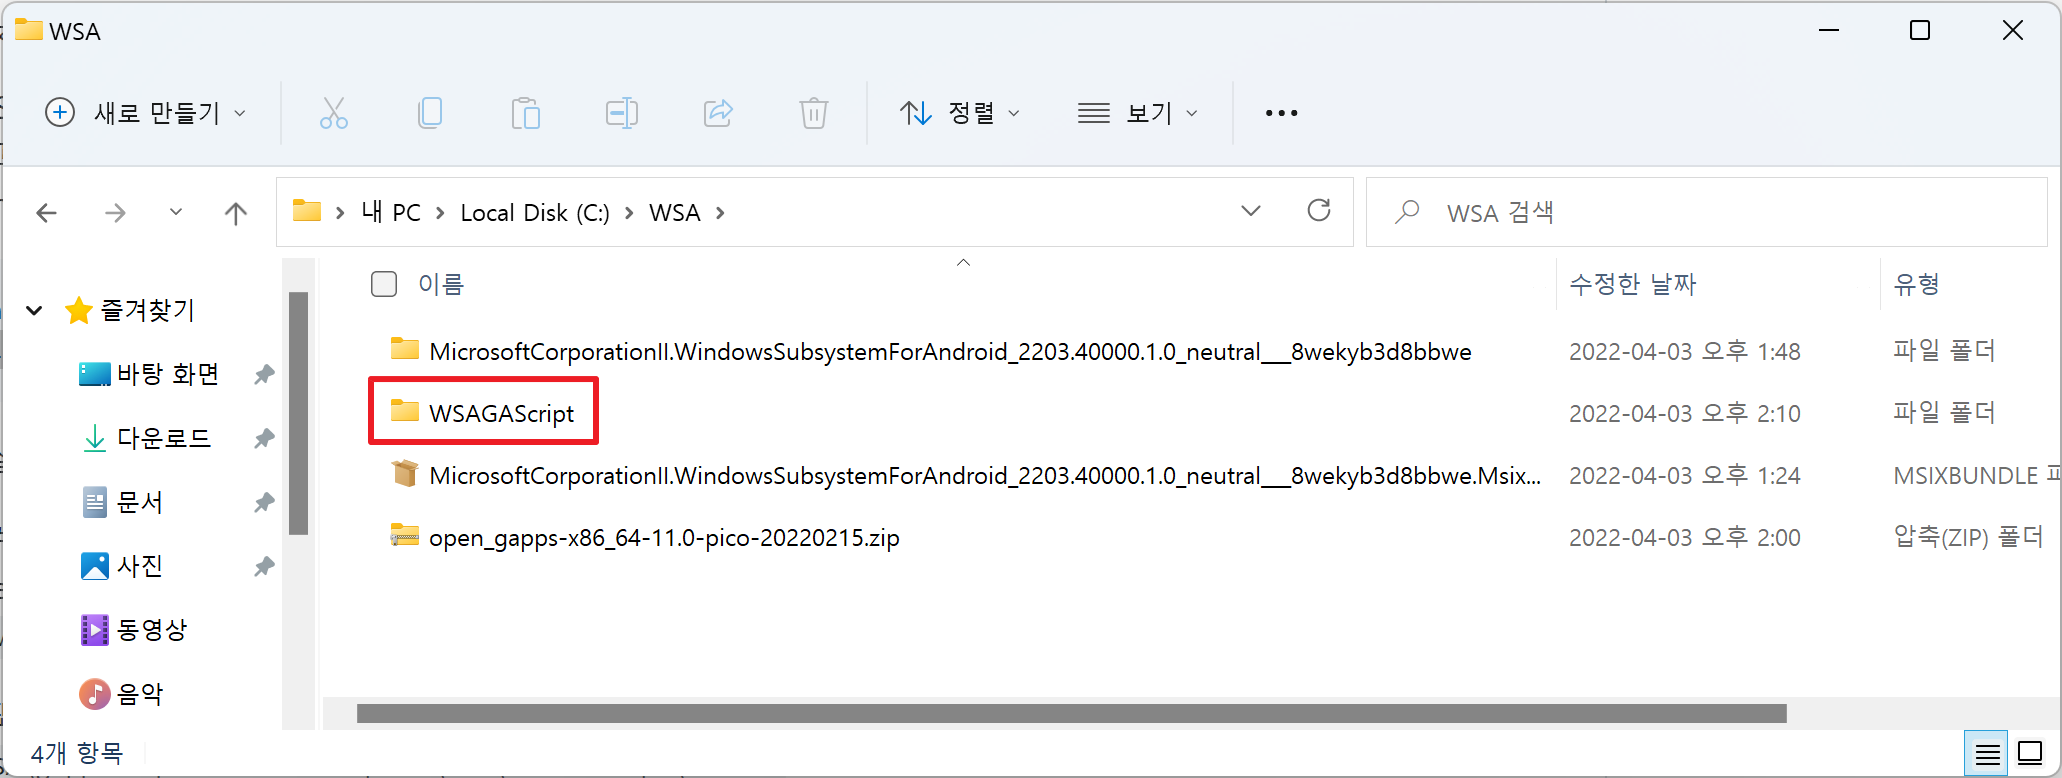Click the Rename icon in toolbar
This screenshot has width=2062, height=778.
622,113
